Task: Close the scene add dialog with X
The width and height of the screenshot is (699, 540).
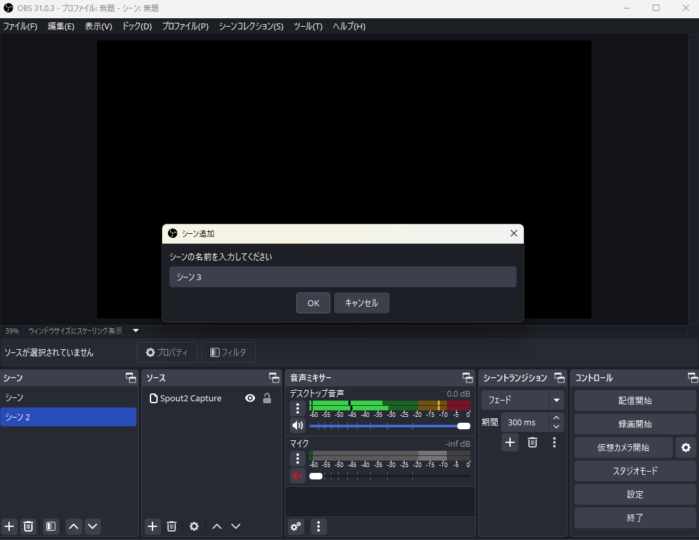Action: (514, 233)
